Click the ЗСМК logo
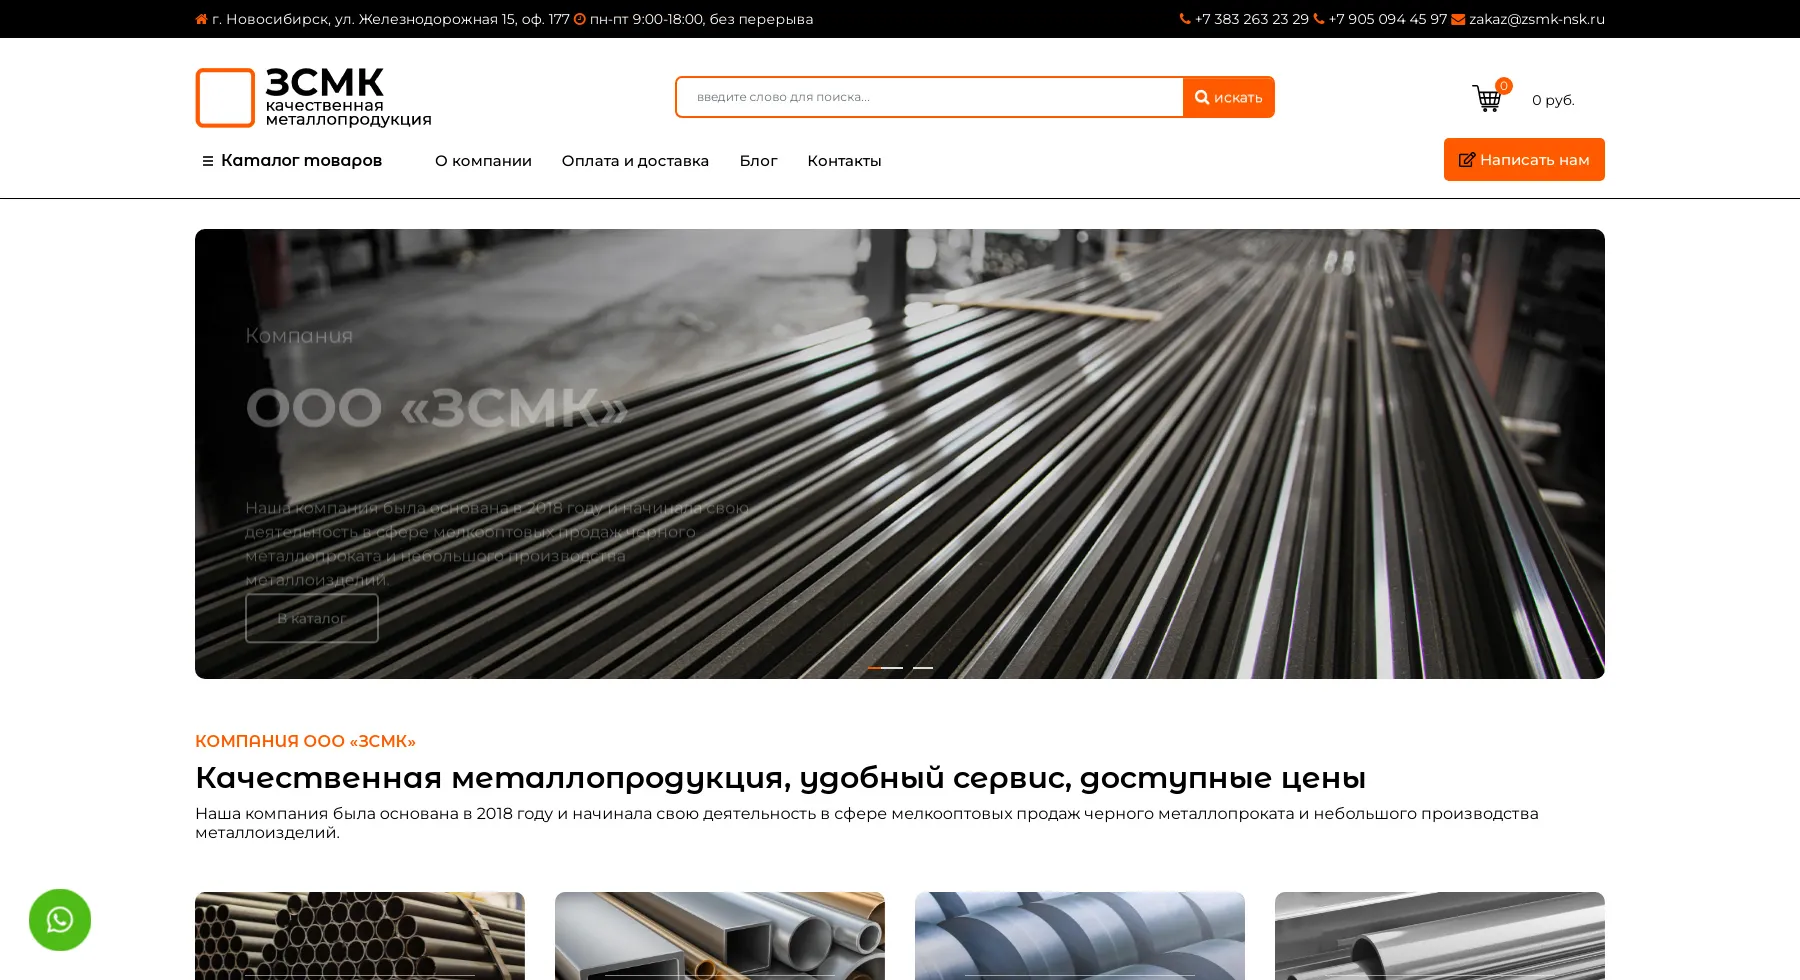This screenshot has height=980, width=1800. click(x=313, y=98)
